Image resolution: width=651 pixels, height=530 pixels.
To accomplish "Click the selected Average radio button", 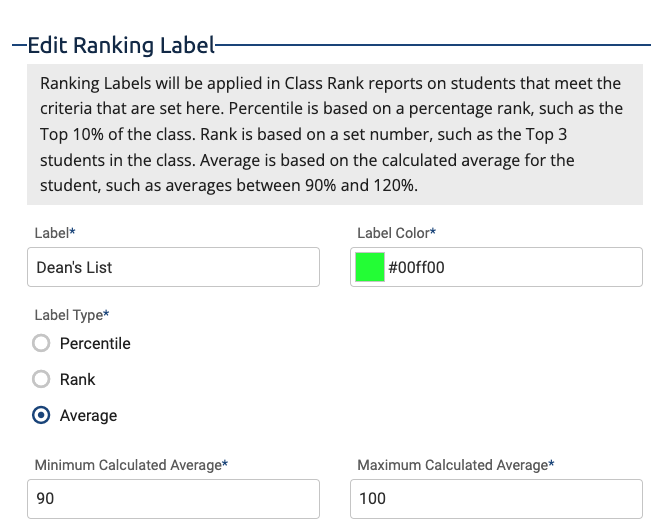I will [x=41, y=415].
